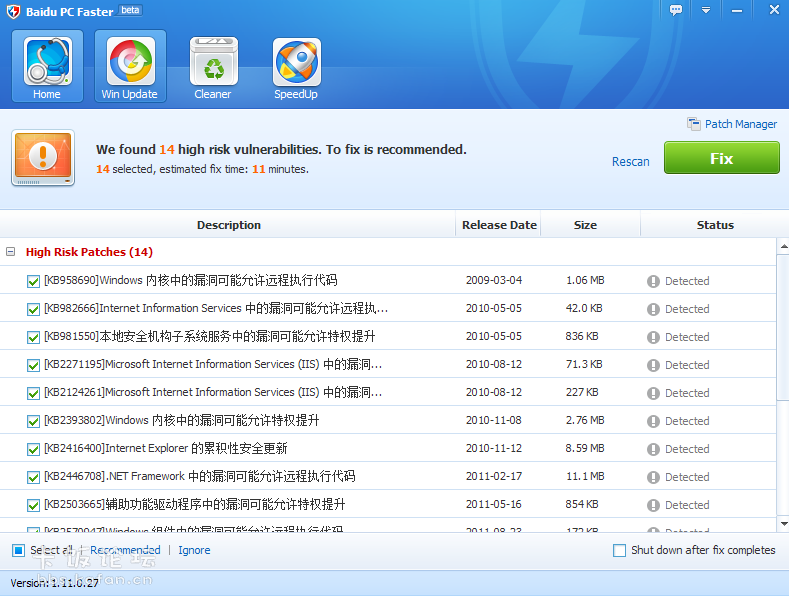
Task: Click the Recommended selection link
Action: 125,550
